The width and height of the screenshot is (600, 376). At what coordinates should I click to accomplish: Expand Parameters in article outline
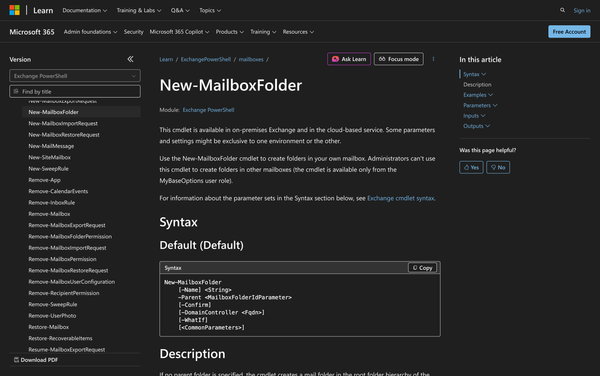tap(480, 105)
